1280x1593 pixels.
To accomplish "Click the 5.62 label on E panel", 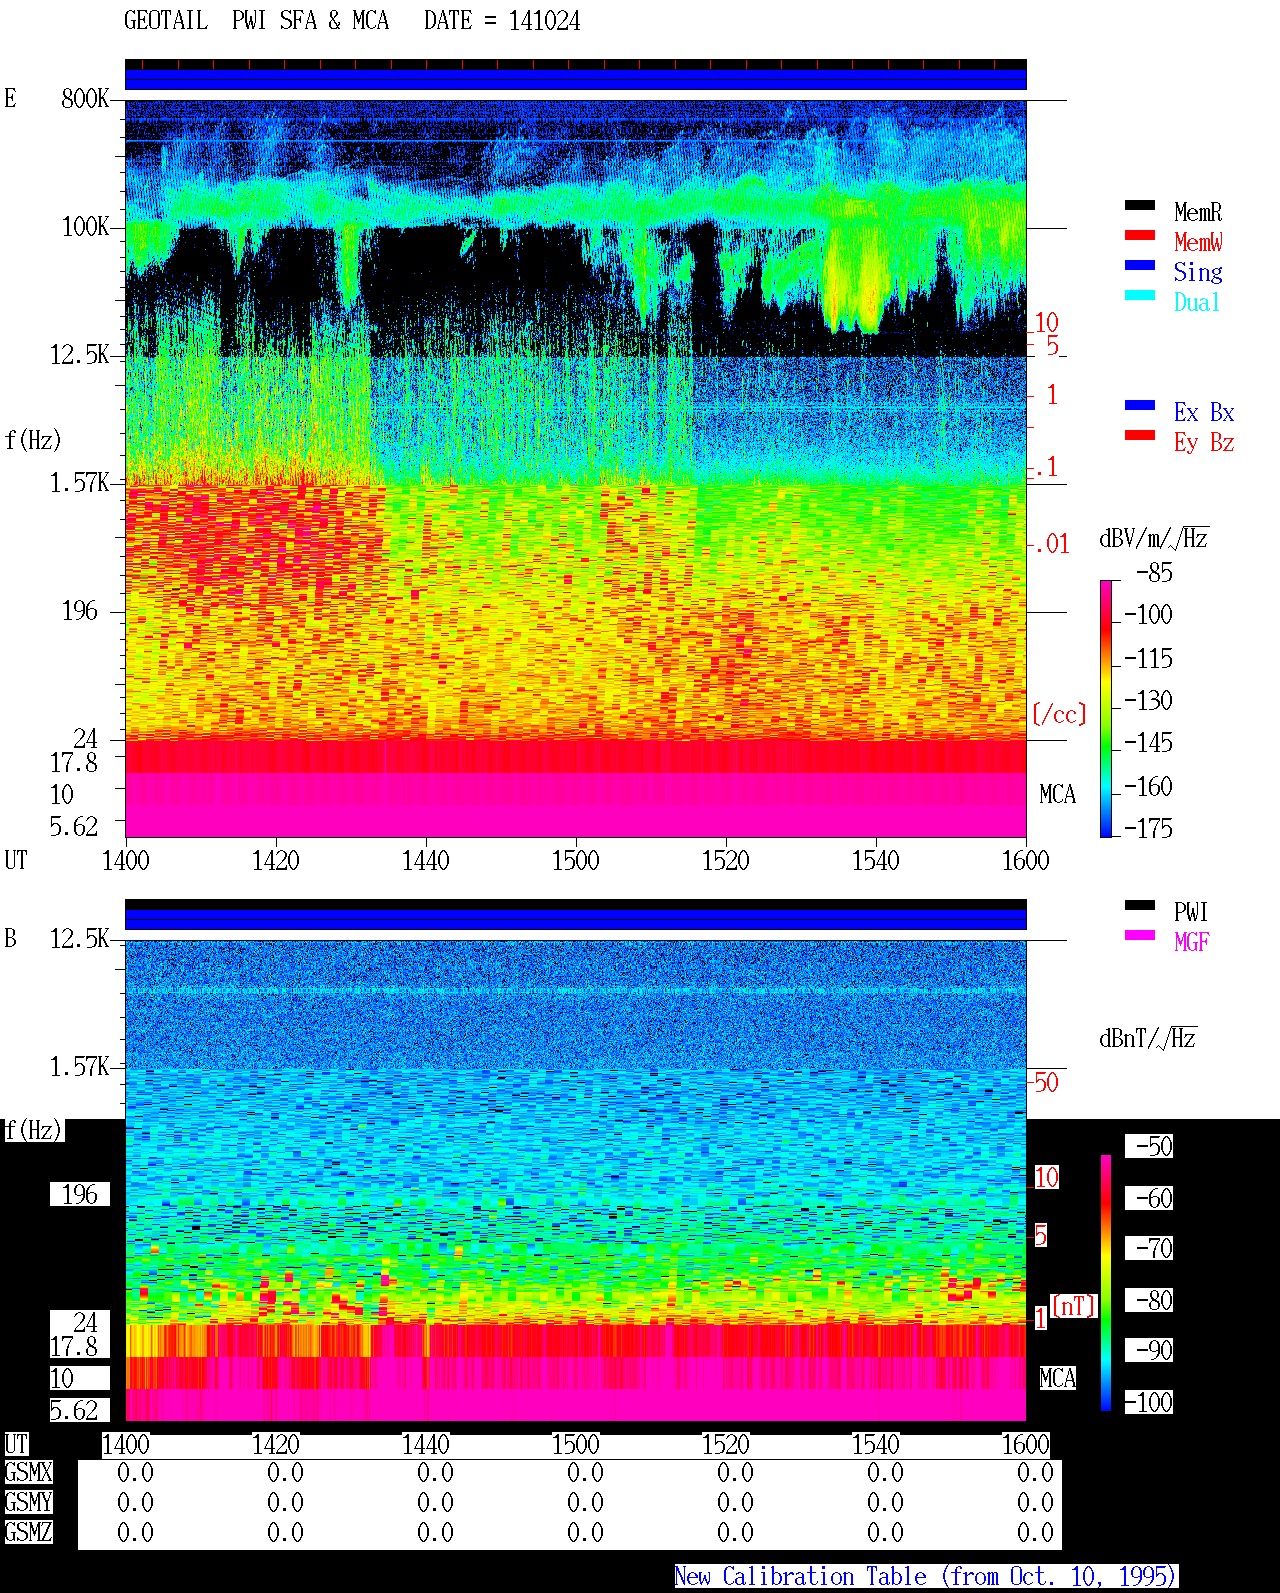I will point(74,827).
